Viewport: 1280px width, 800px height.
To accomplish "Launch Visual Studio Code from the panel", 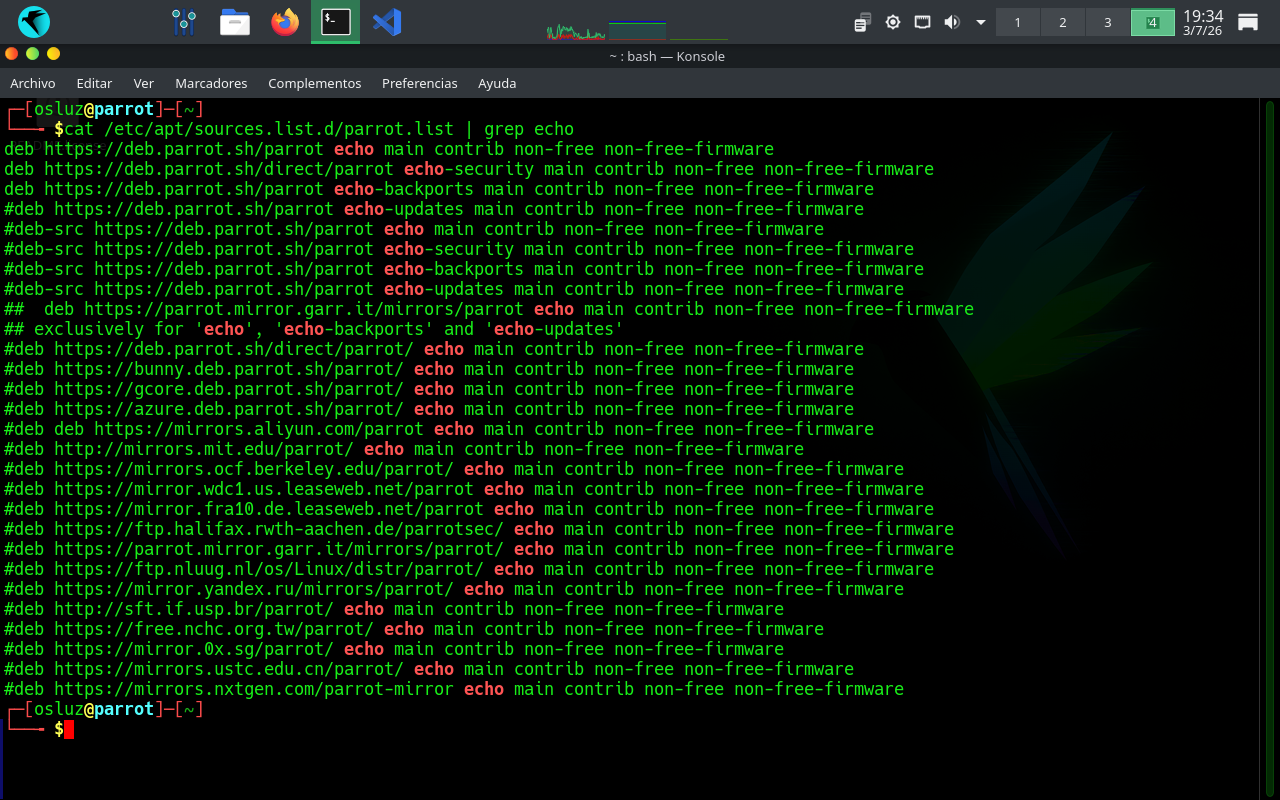I will 387,21.
